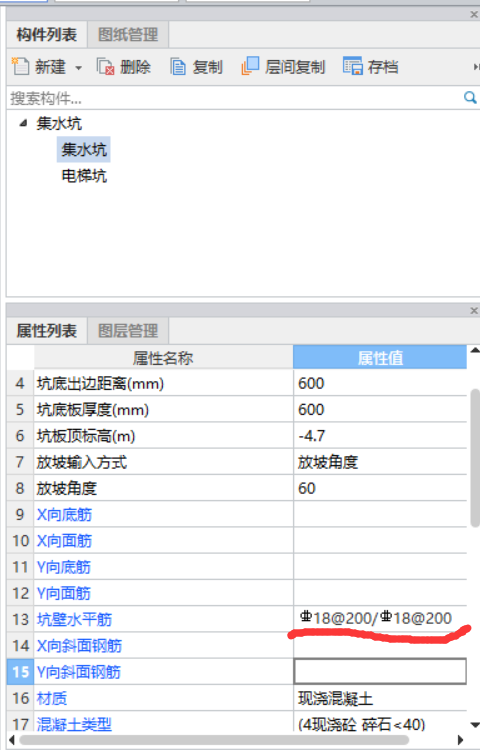Open the Y向底筋 property link
This screenshot has height=750, width=480.
tap(64, 567)
